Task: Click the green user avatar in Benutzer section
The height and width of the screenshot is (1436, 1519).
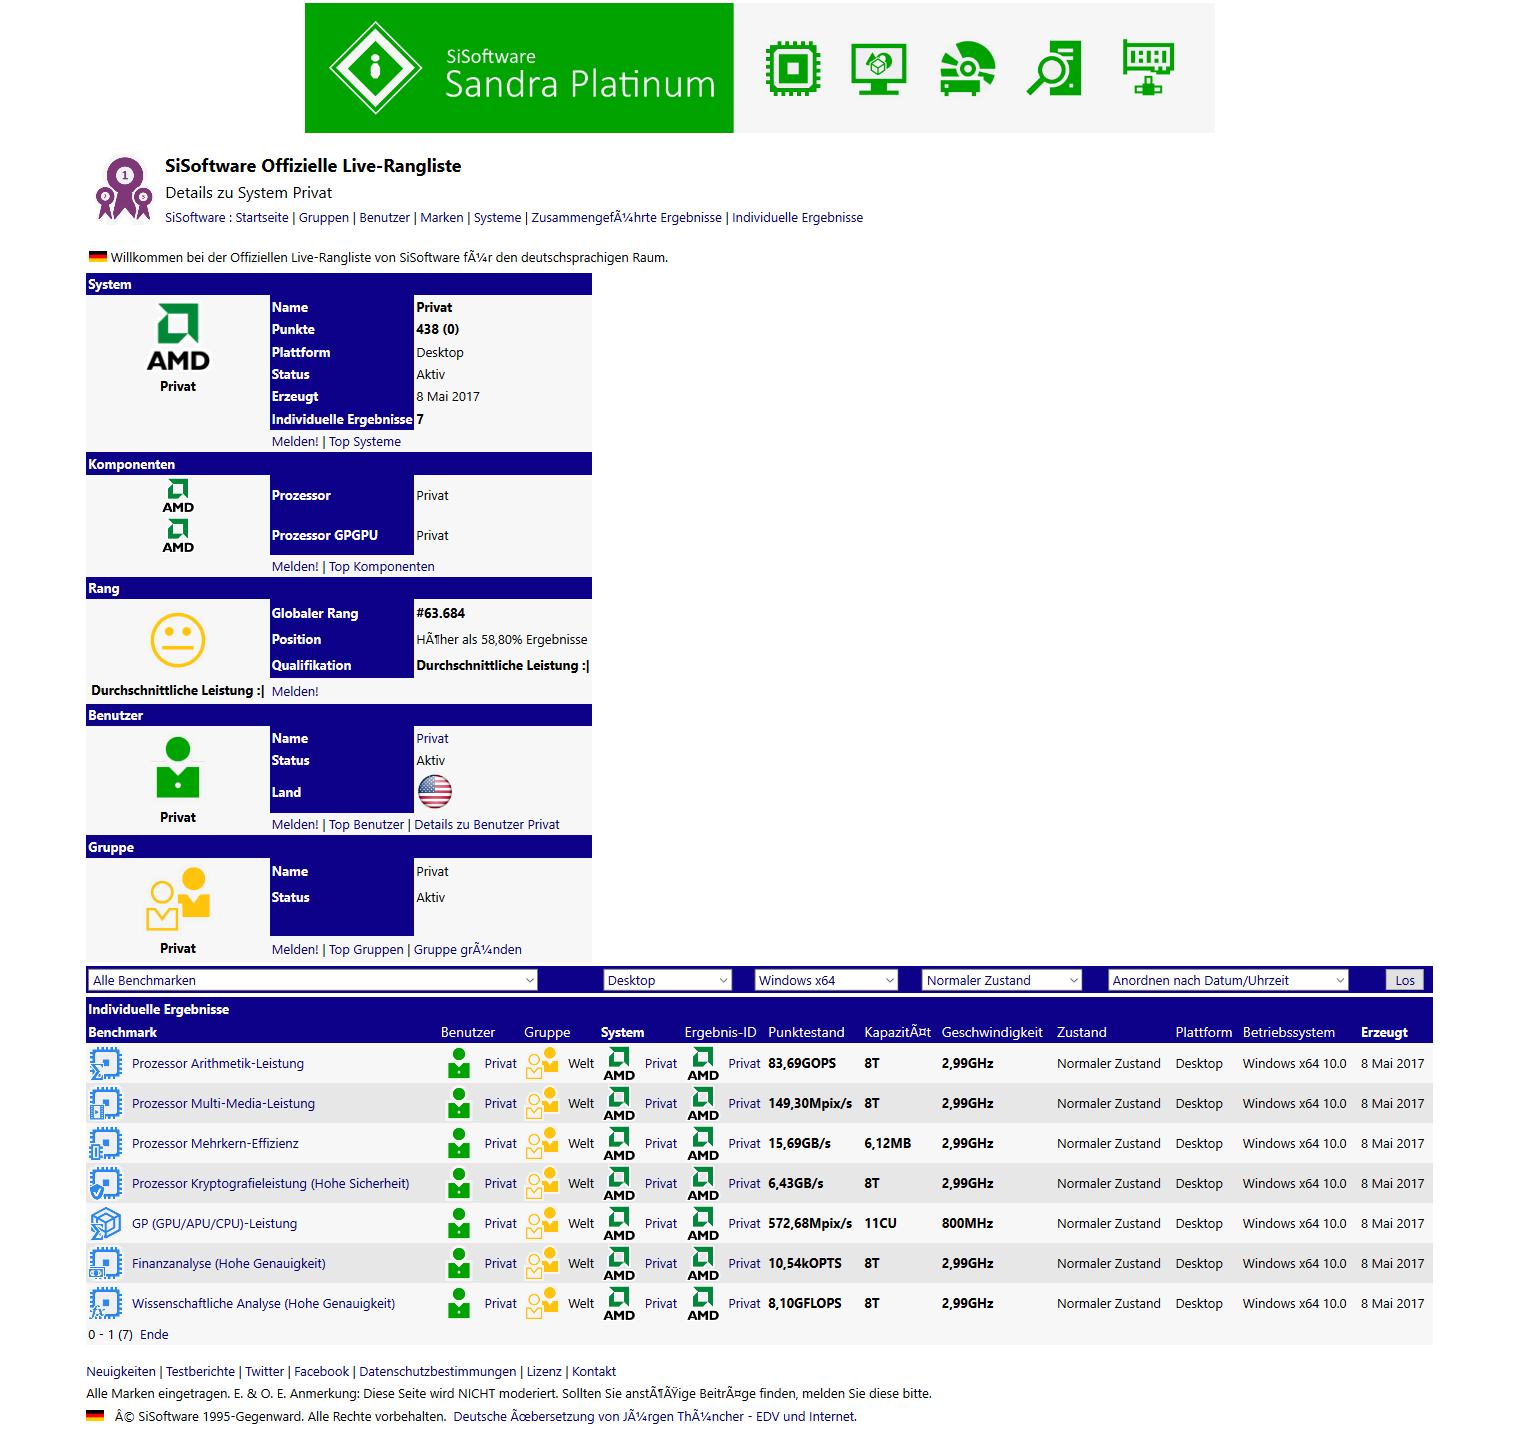Action: pos(178,767)
